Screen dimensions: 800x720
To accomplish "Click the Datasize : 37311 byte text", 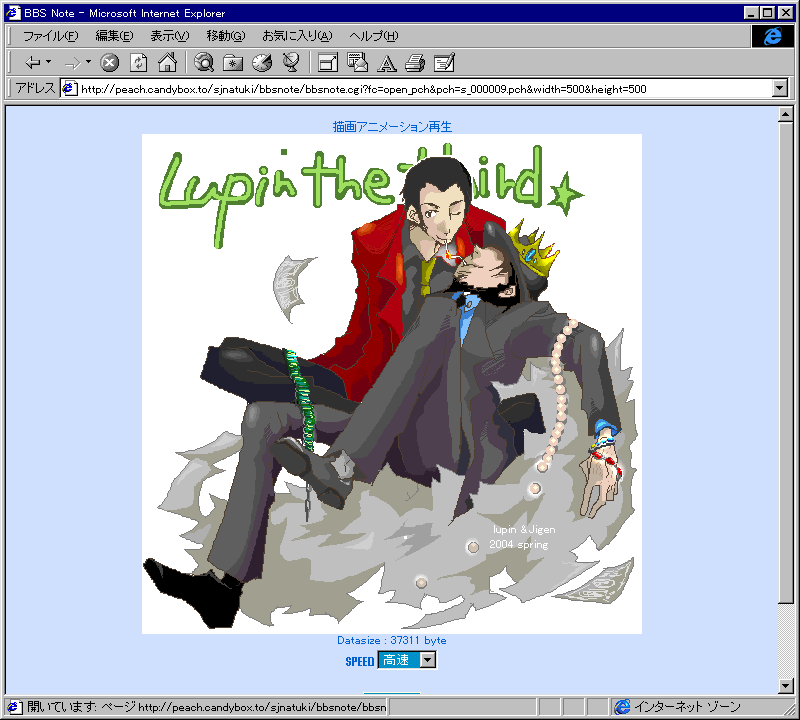I will click(x=392, y=640).
